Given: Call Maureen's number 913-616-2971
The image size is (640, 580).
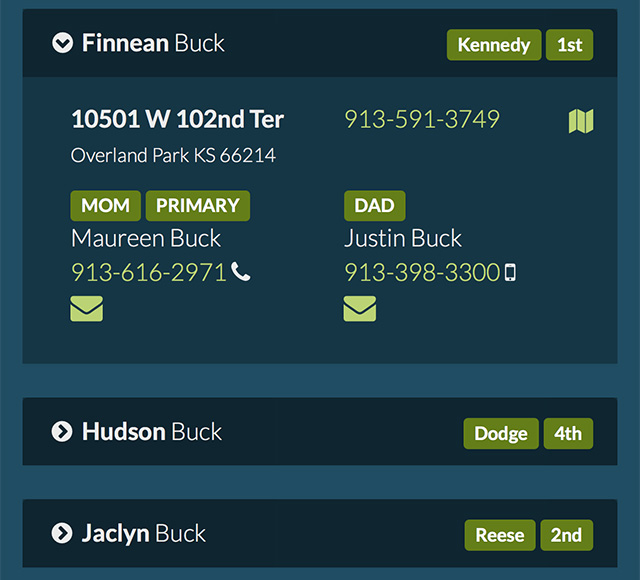Looking at the screenshot, I should pos(149,272).
